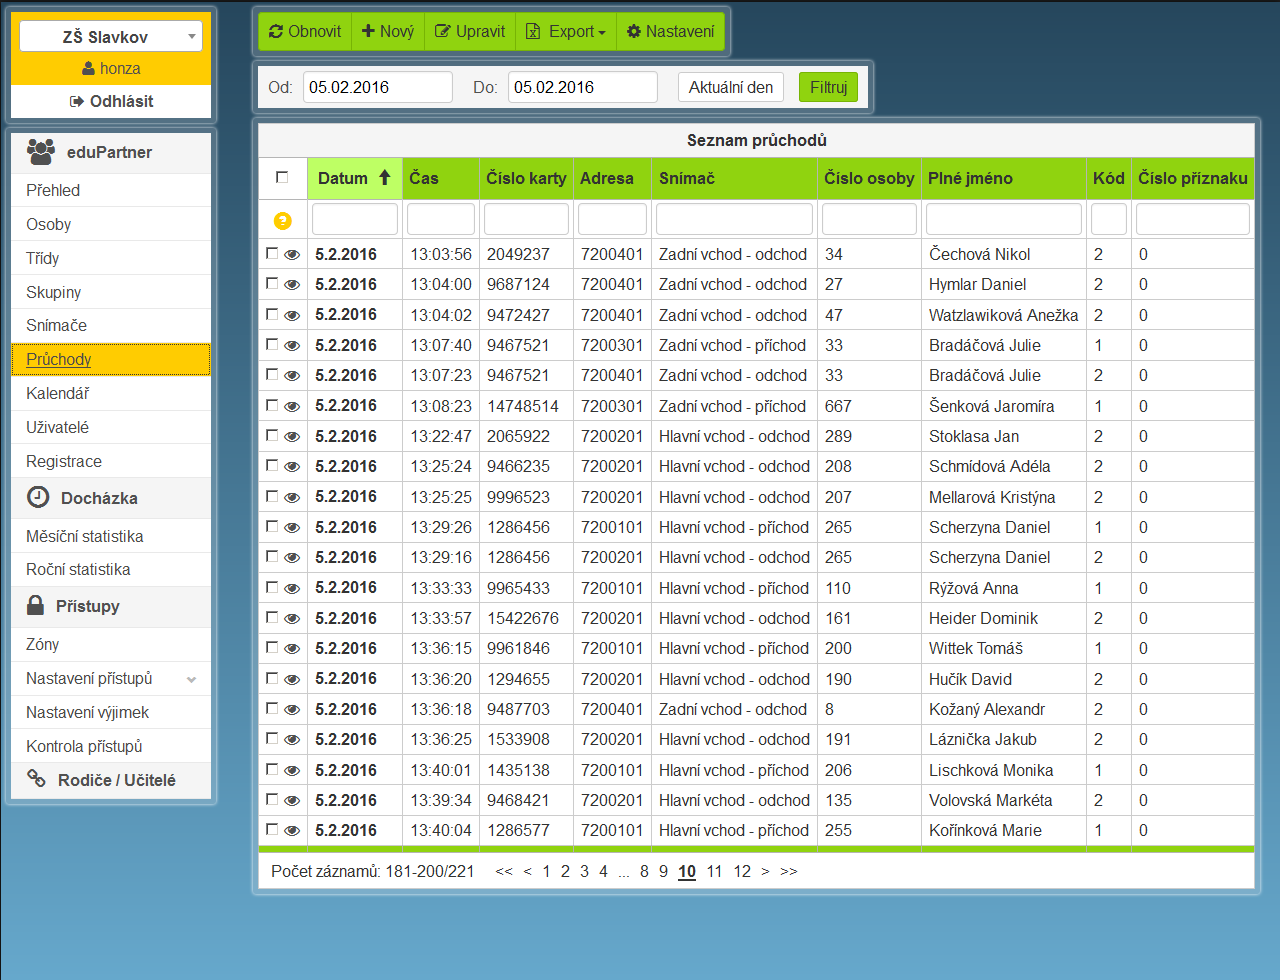The width and height of the screenshot is (1280, 980).
Task: Click the yellow help icon in filter row
Action: coord(282,220)
